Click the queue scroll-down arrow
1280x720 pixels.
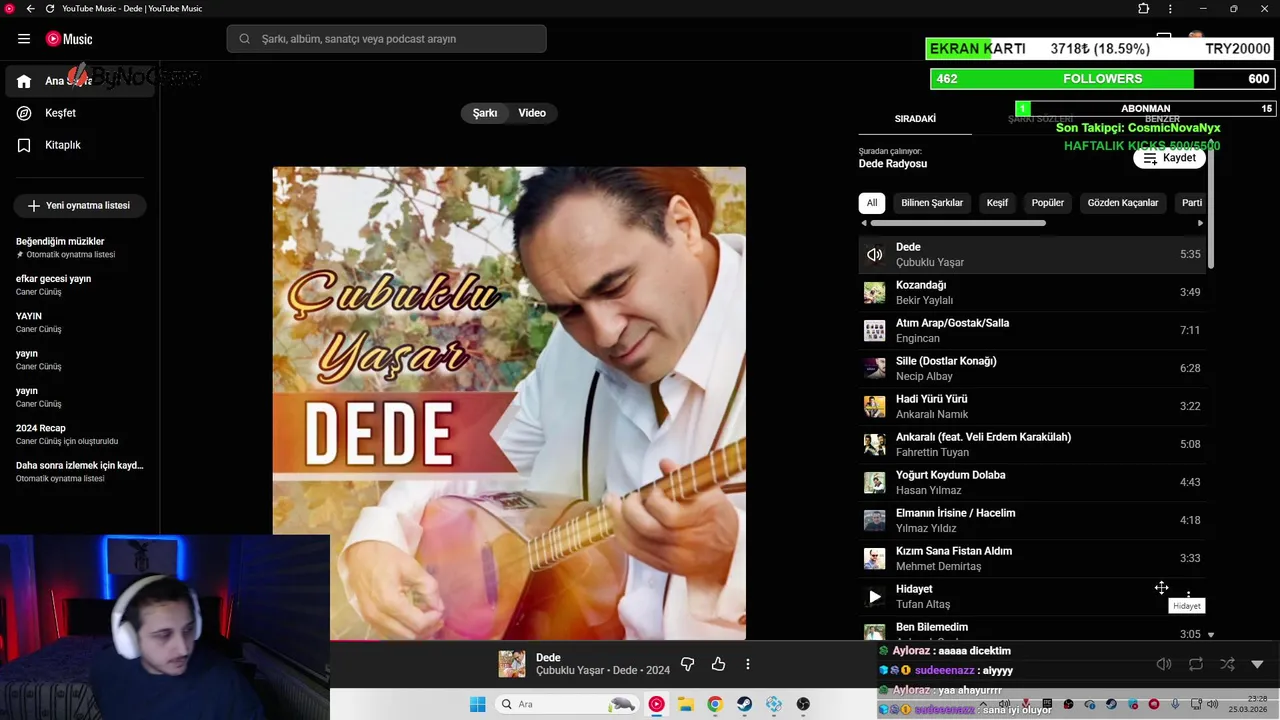(x=1210, y=635)
